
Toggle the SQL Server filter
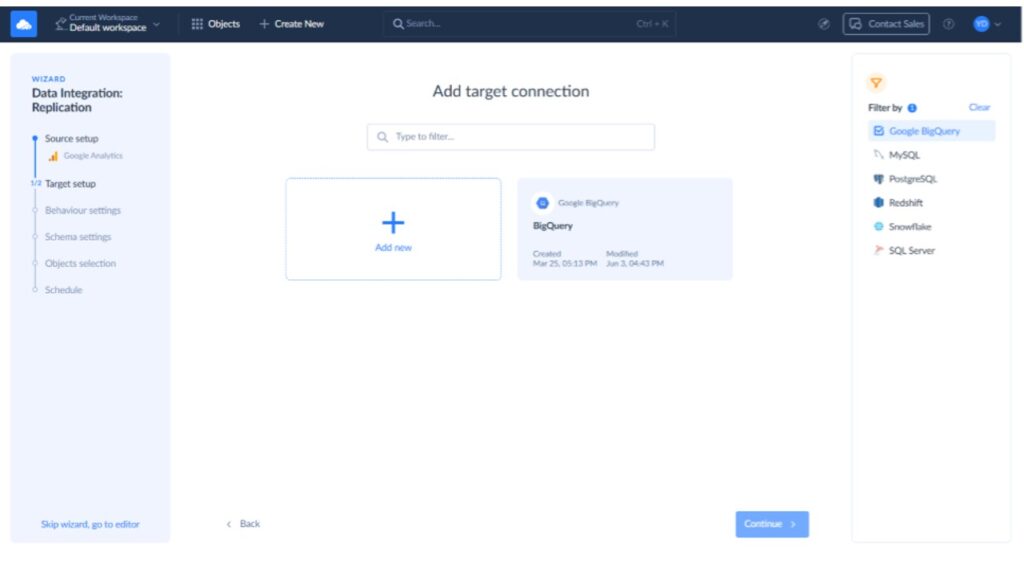point(931,251)
